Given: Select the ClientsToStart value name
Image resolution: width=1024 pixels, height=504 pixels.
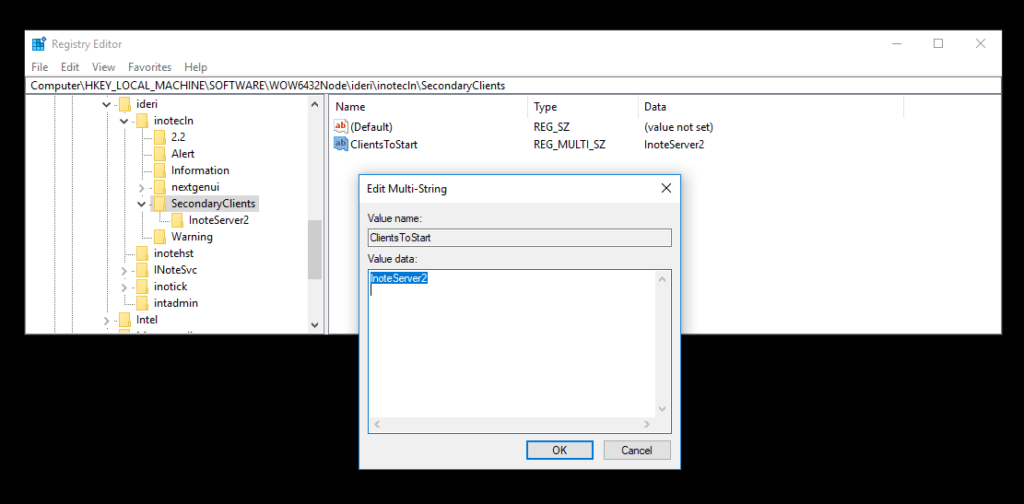Looking at the screenshot, I should click(x=384, y=144).
